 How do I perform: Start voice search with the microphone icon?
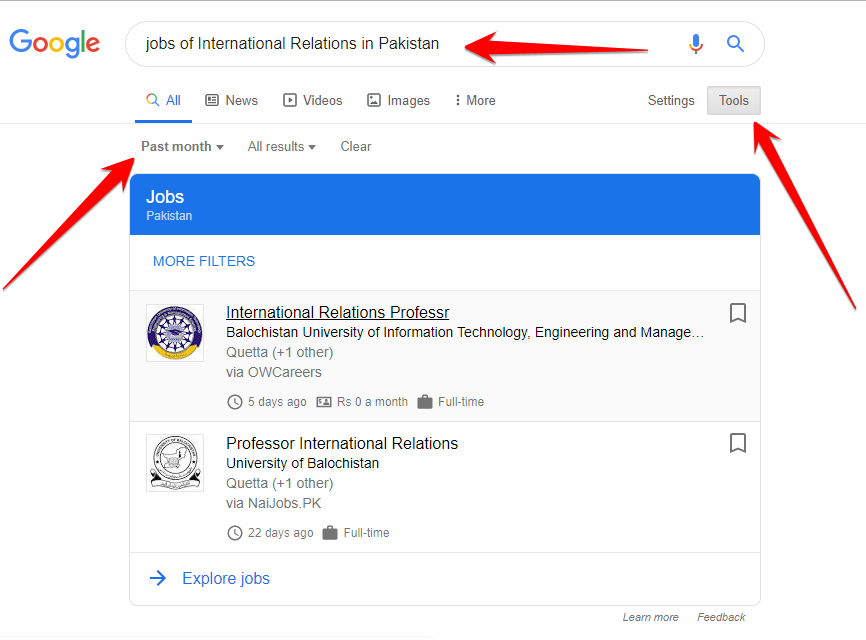click(696, 44)
